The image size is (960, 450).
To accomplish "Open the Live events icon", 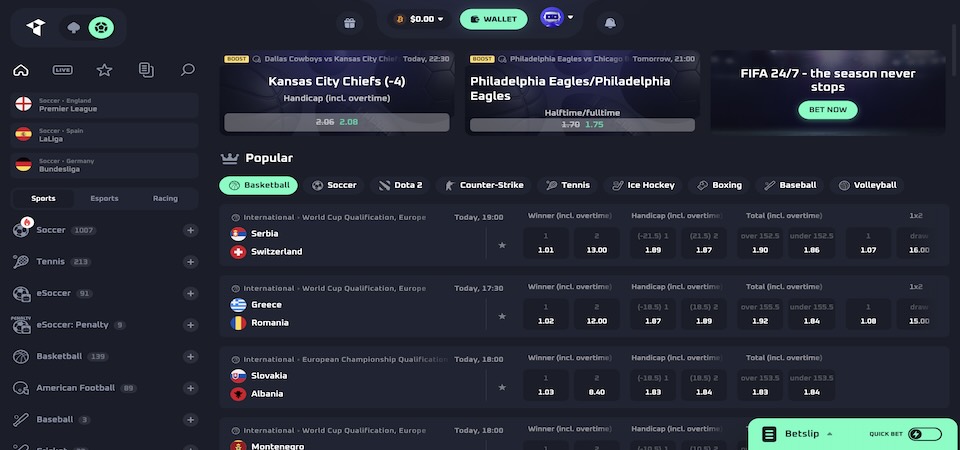I will (x=63, y=70).
